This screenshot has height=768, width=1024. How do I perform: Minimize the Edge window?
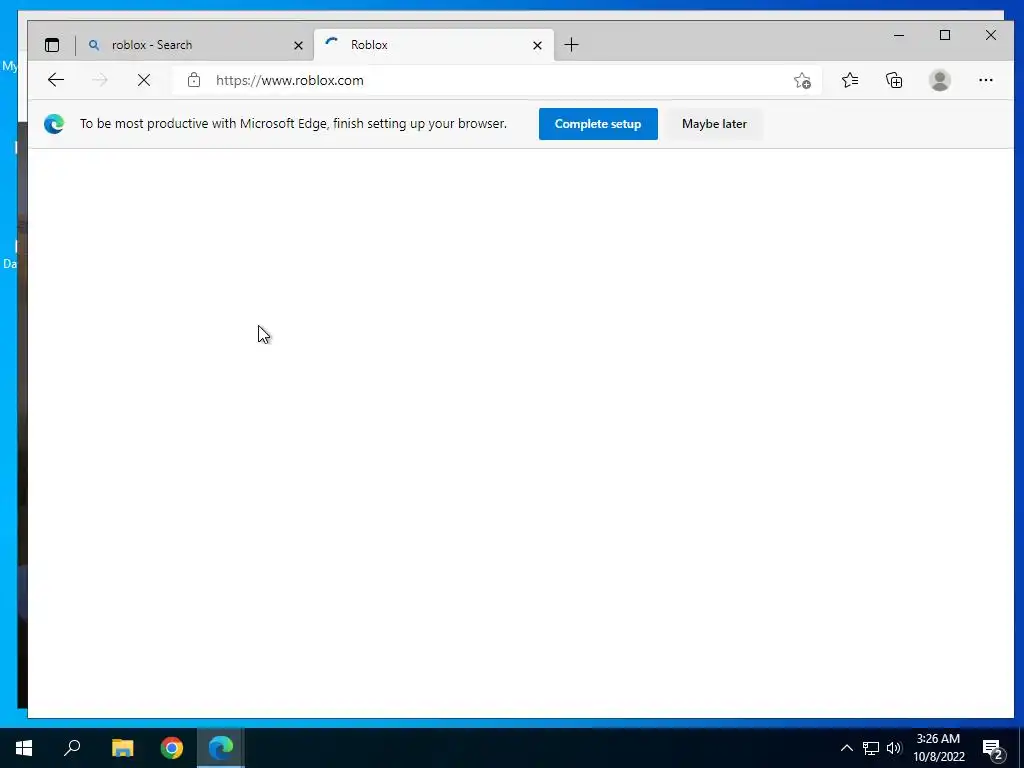click(899, 35)
